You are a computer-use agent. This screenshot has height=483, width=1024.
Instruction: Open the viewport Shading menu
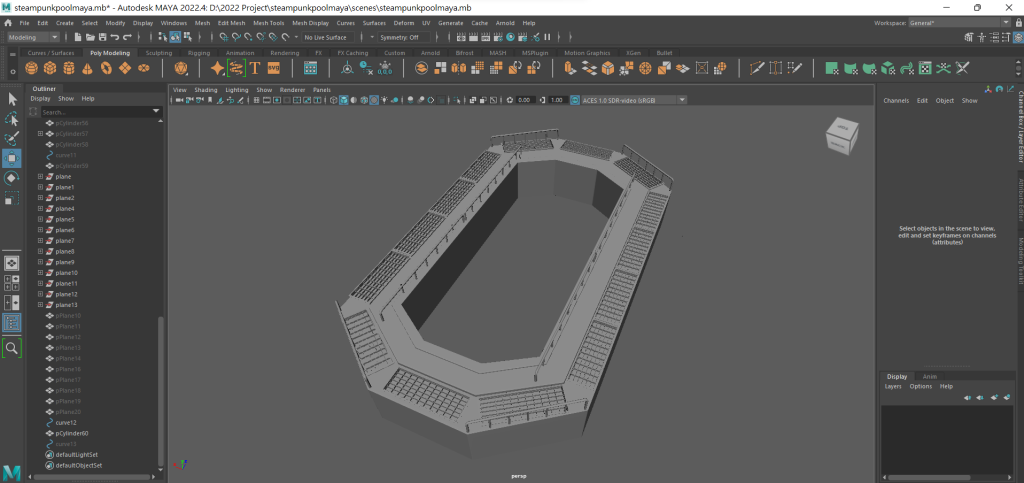[206, 89]
